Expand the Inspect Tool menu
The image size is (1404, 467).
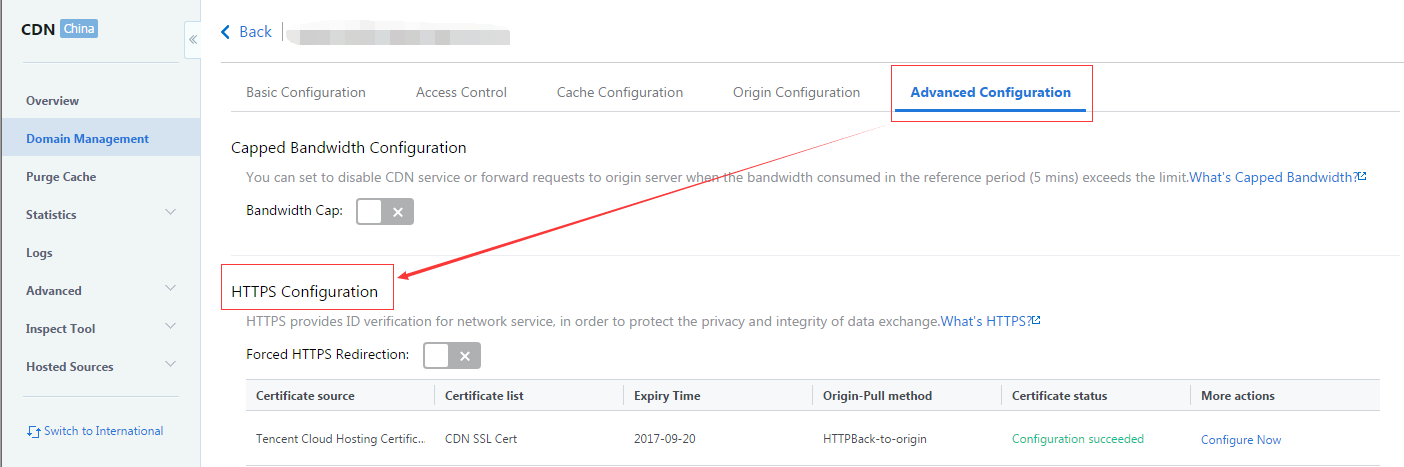pyautogui.click(x=100, y=328)
